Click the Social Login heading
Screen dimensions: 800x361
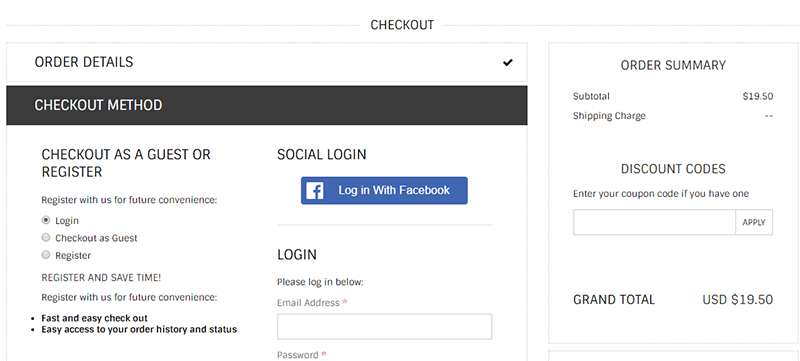[321, 154]
